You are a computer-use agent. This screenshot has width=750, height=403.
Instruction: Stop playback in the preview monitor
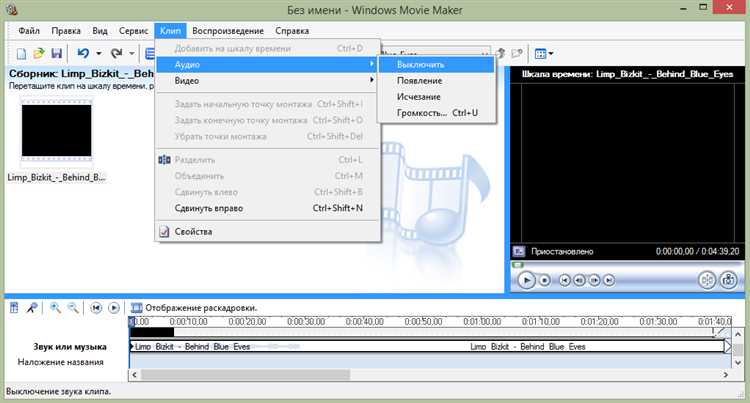[x=544, y=280]
